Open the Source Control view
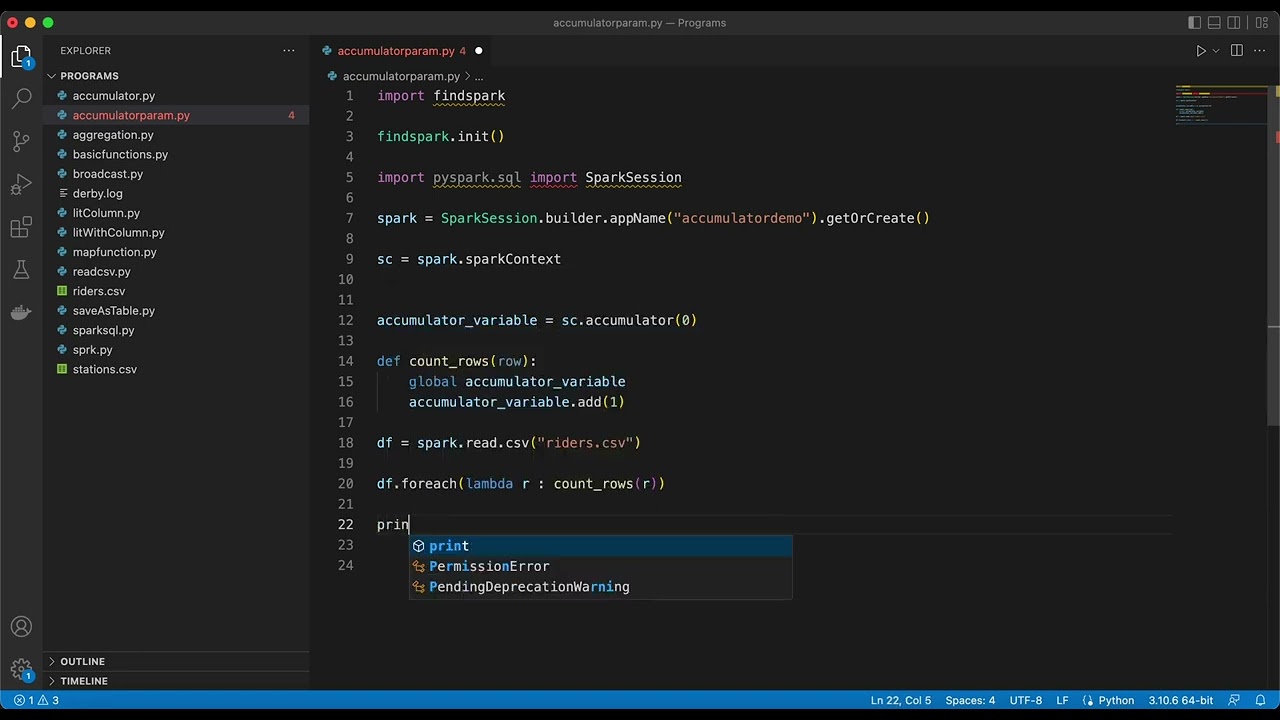The image size is (1280, 720). coord(22,141)
